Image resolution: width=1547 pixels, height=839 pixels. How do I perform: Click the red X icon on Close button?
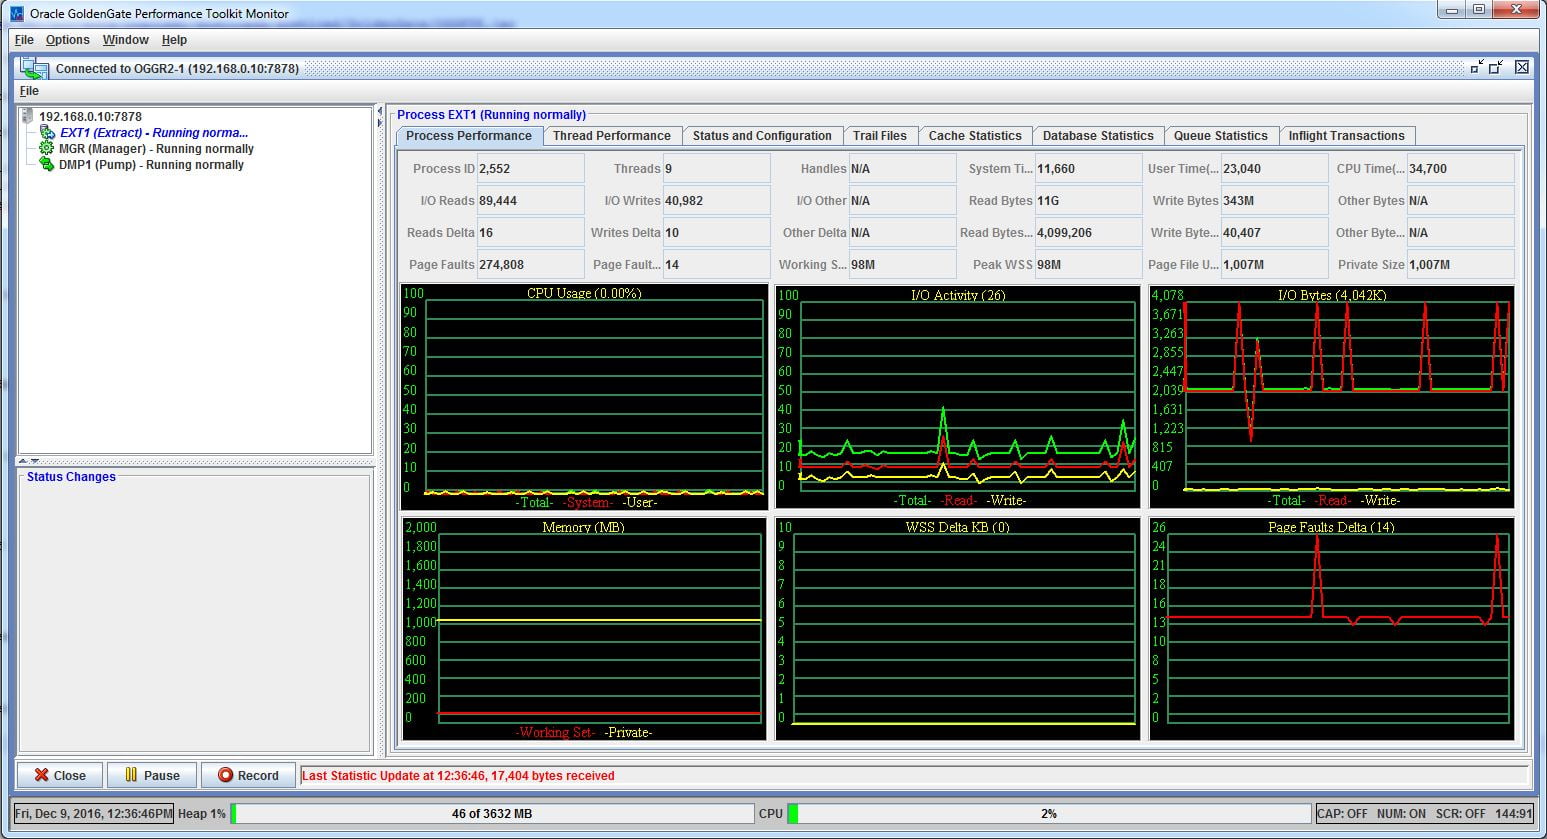pyautogui.click(x=41, y=775)
